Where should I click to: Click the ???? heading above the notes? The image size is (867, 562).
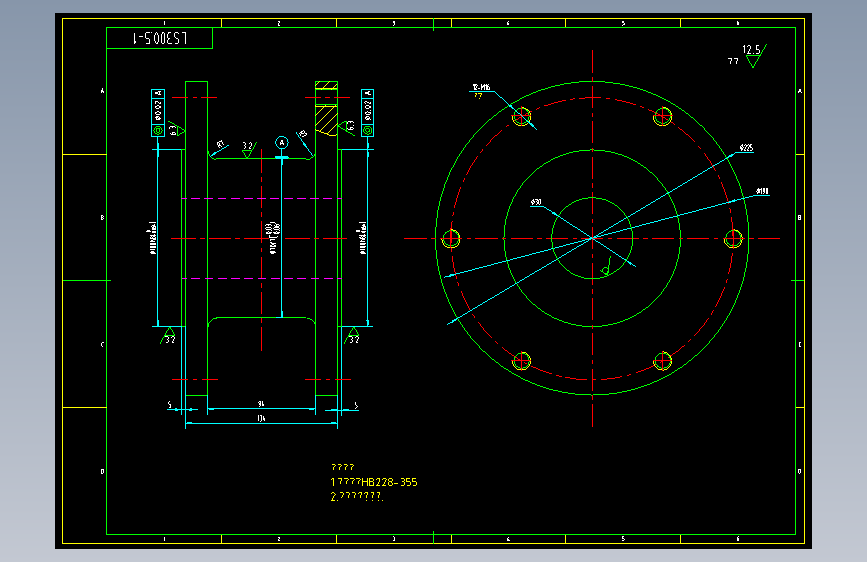(343, 467)
